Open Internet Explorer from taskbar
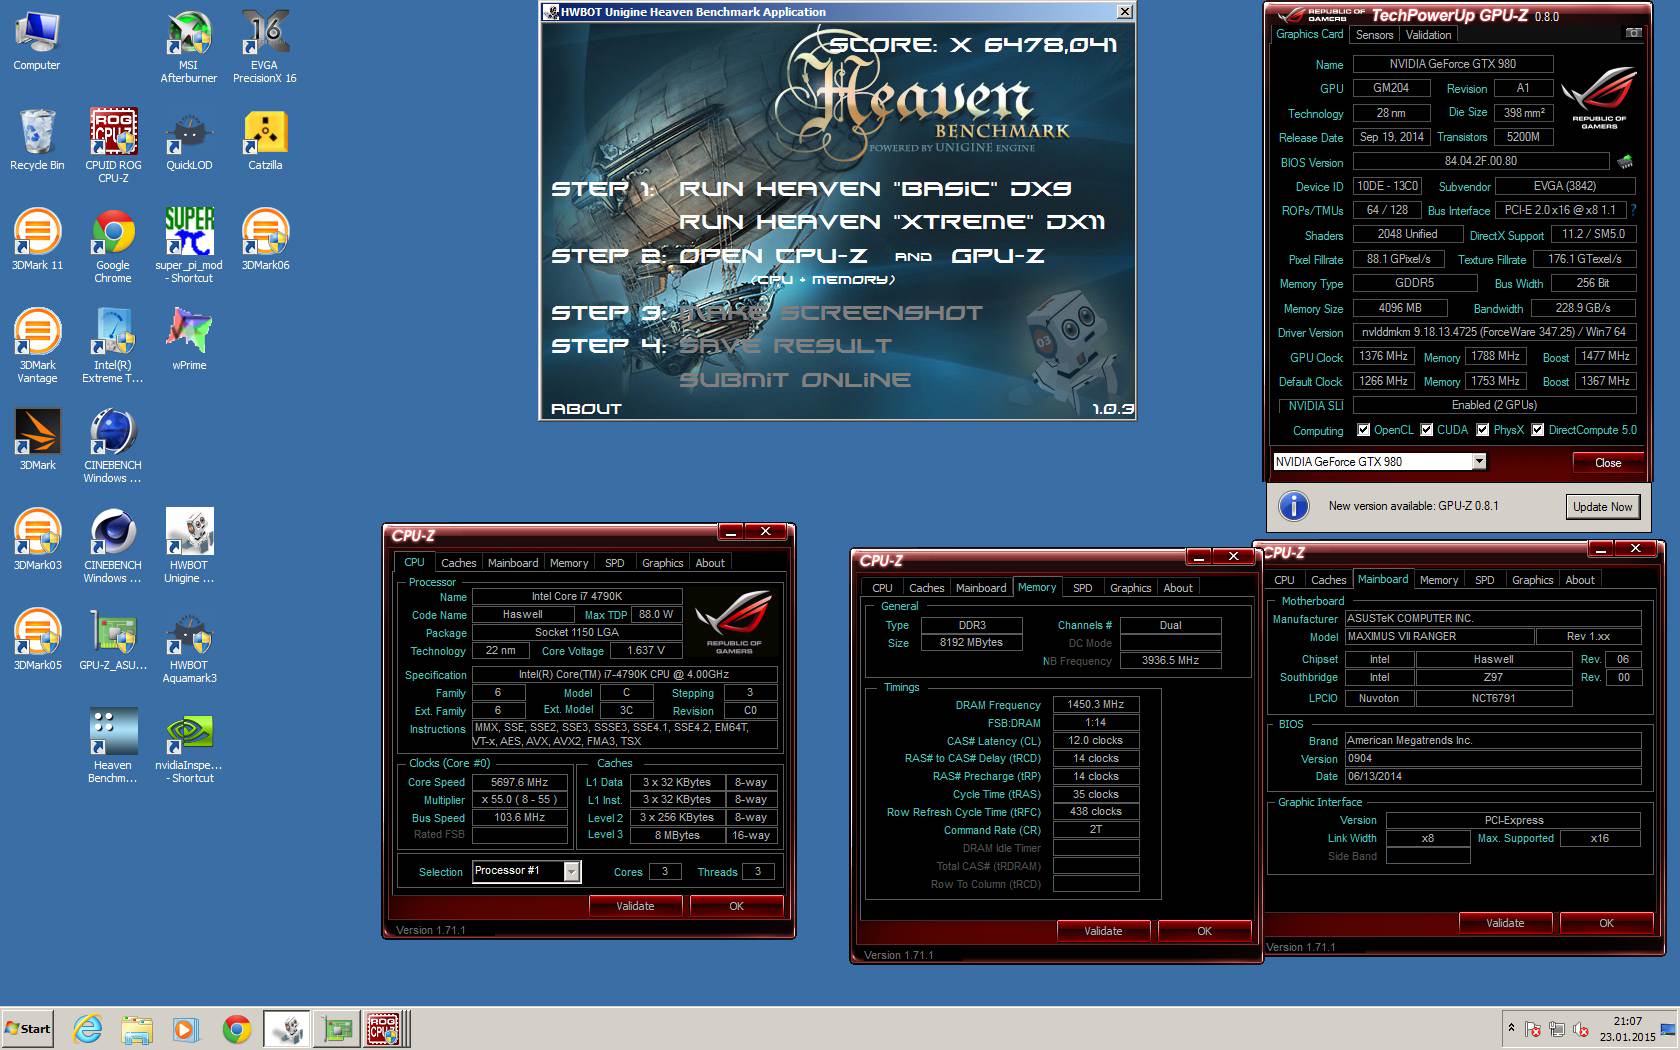The height and width of the screenshot is (1050, 1680). (x=88, y=1028)
